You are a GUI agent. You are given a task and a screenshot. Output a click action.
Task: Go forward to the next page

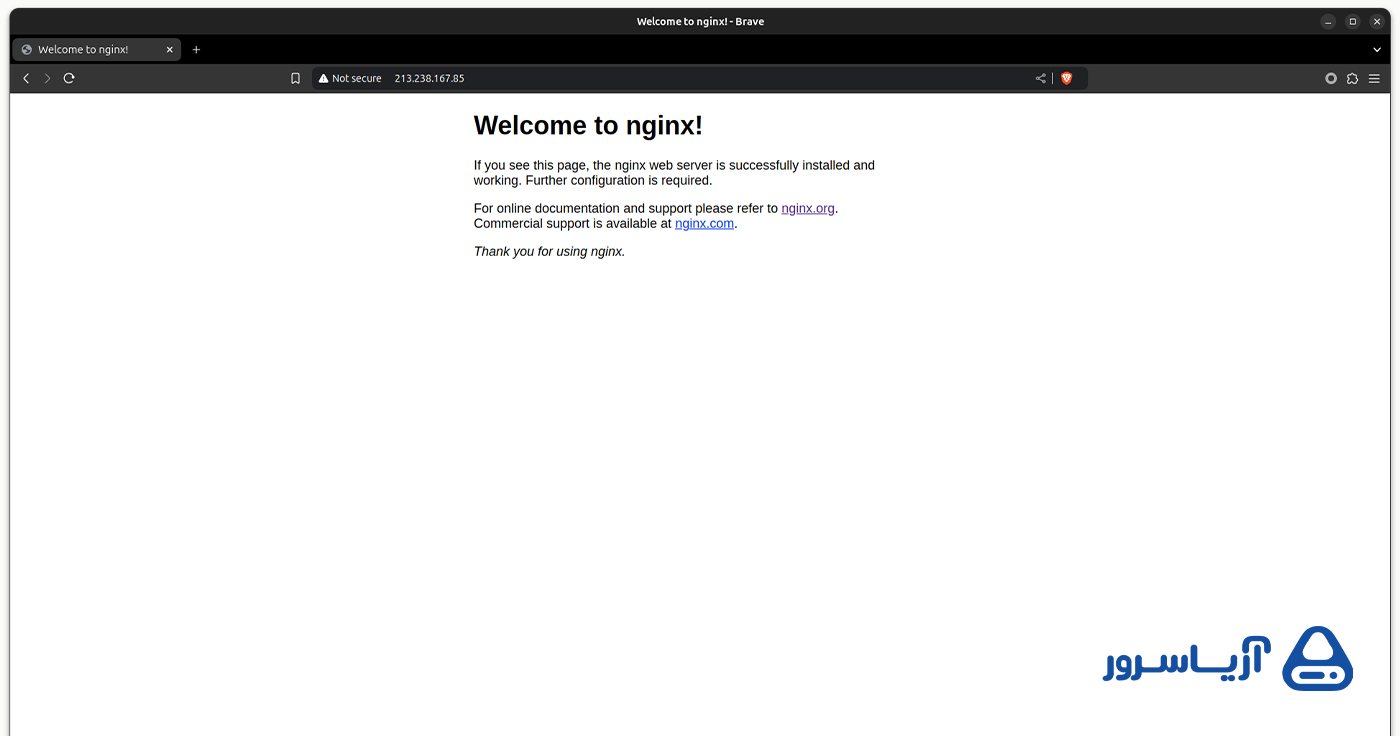click(x=47, y=78)
